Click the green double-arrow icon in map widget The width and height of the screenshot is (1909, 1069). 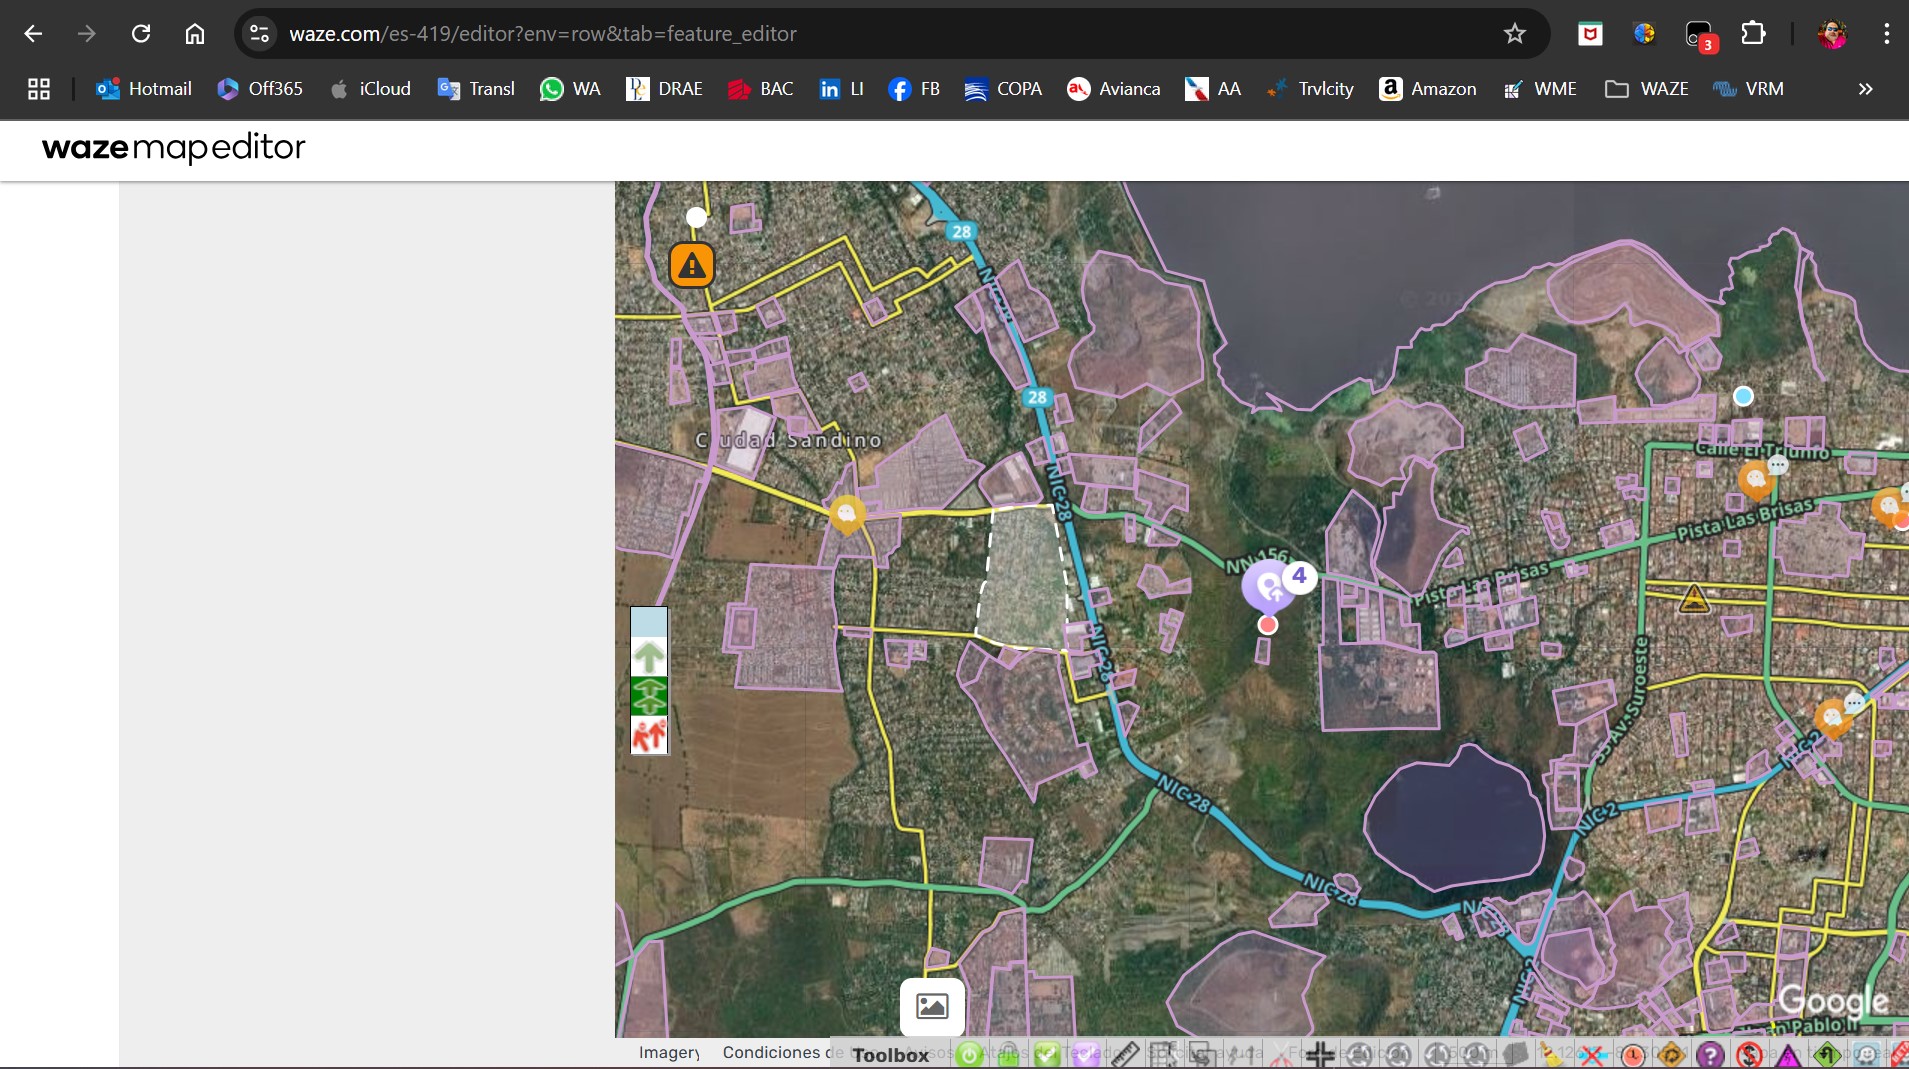649,696
